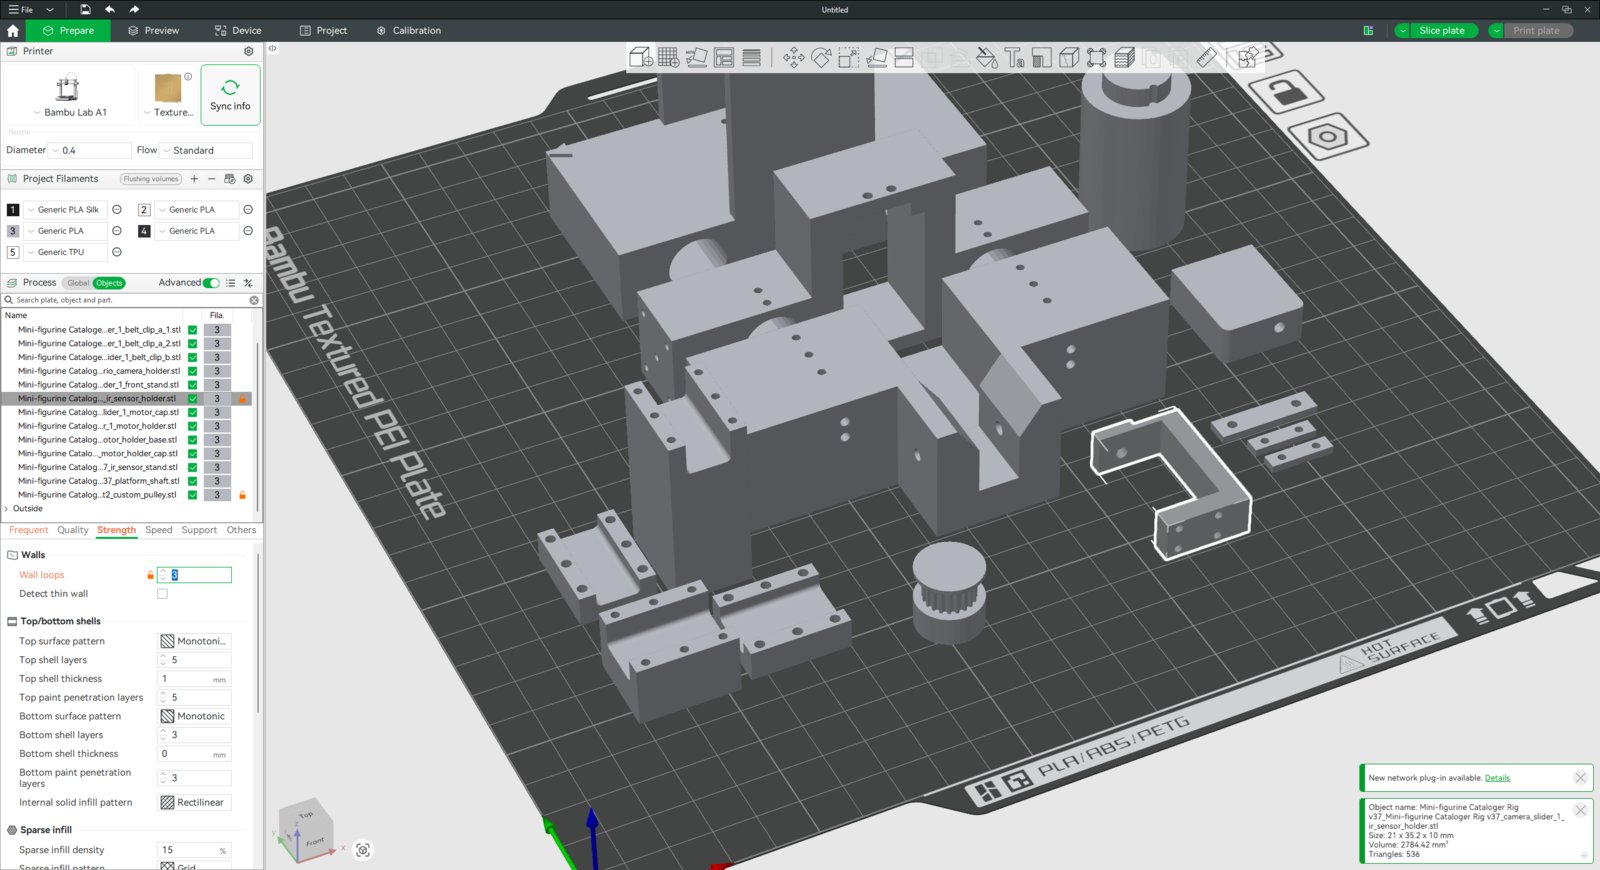This screenshot has width=1600, height=870.
Task: Click filament 1 black color swatch
Action: [x=13, y=210]
